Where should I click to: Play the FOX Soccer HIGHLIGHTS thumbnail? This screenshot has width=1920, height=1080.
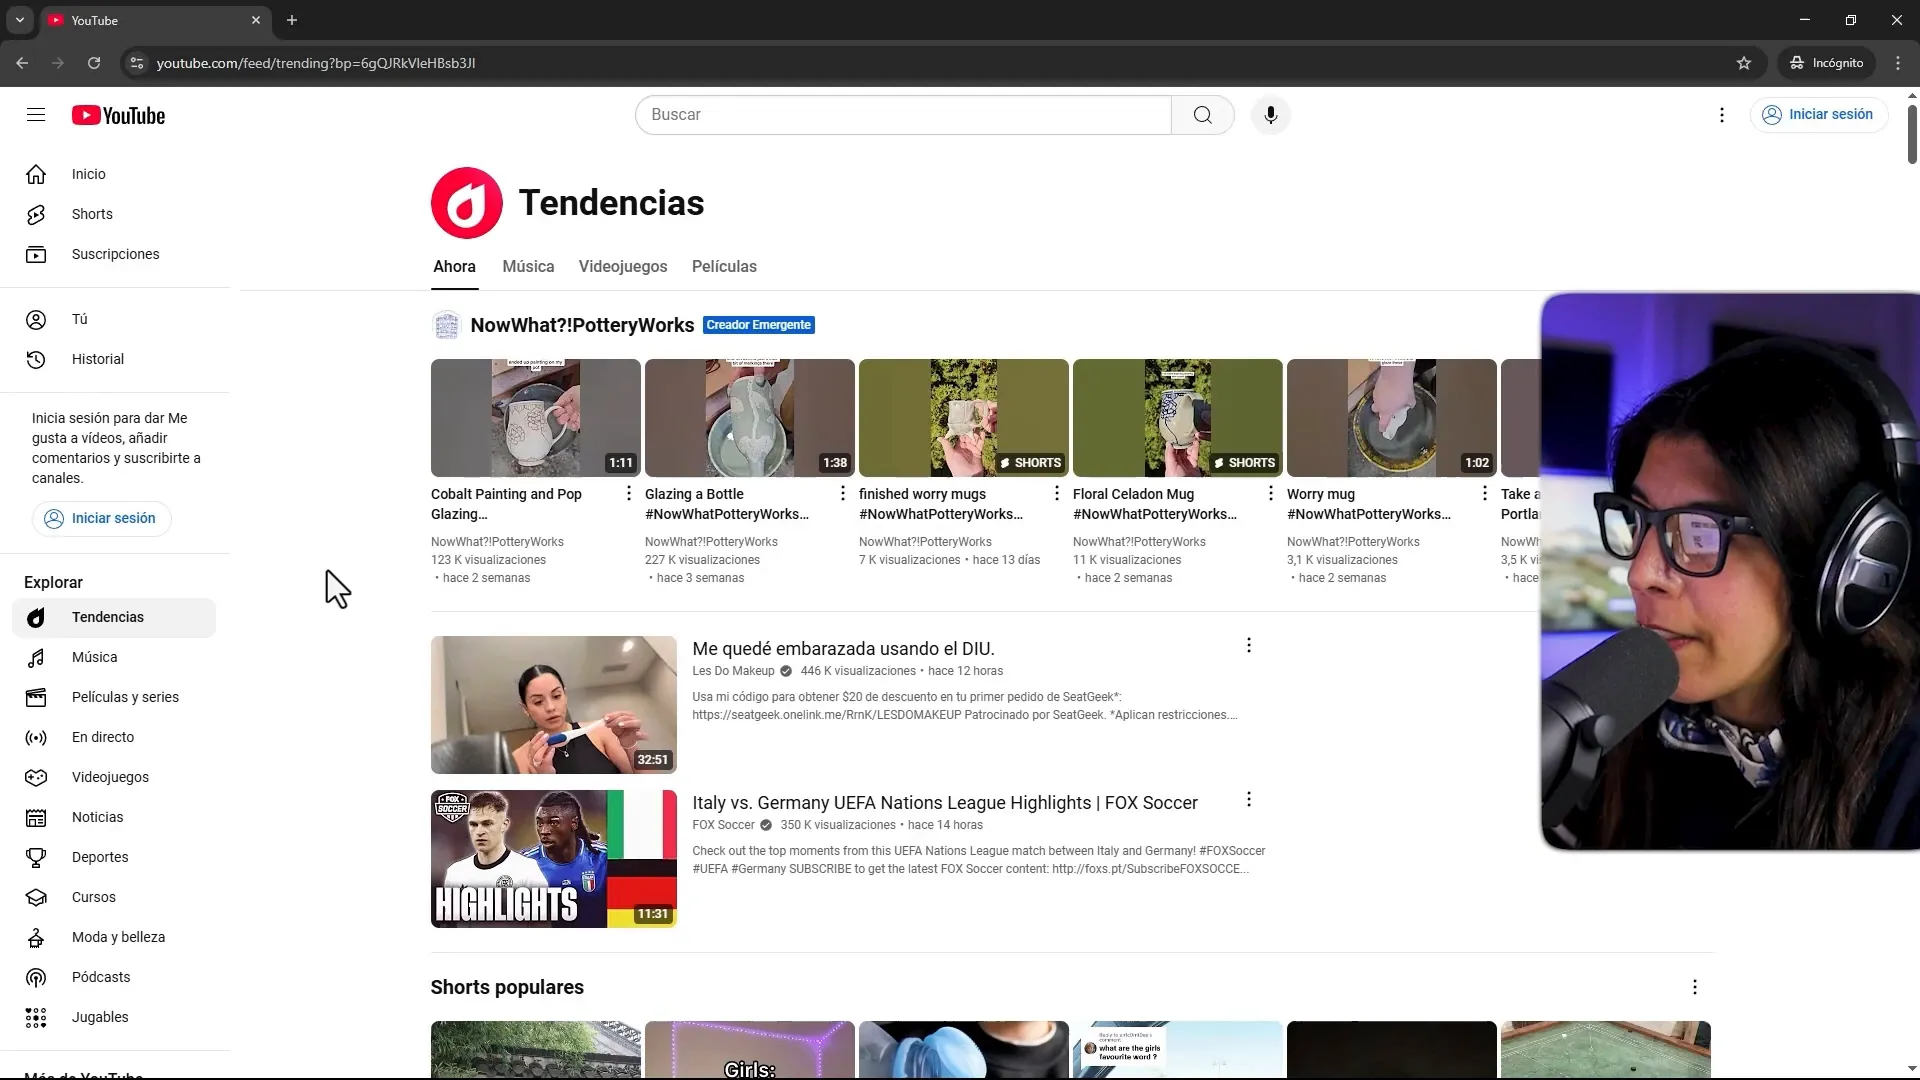(x=553, y=859)
